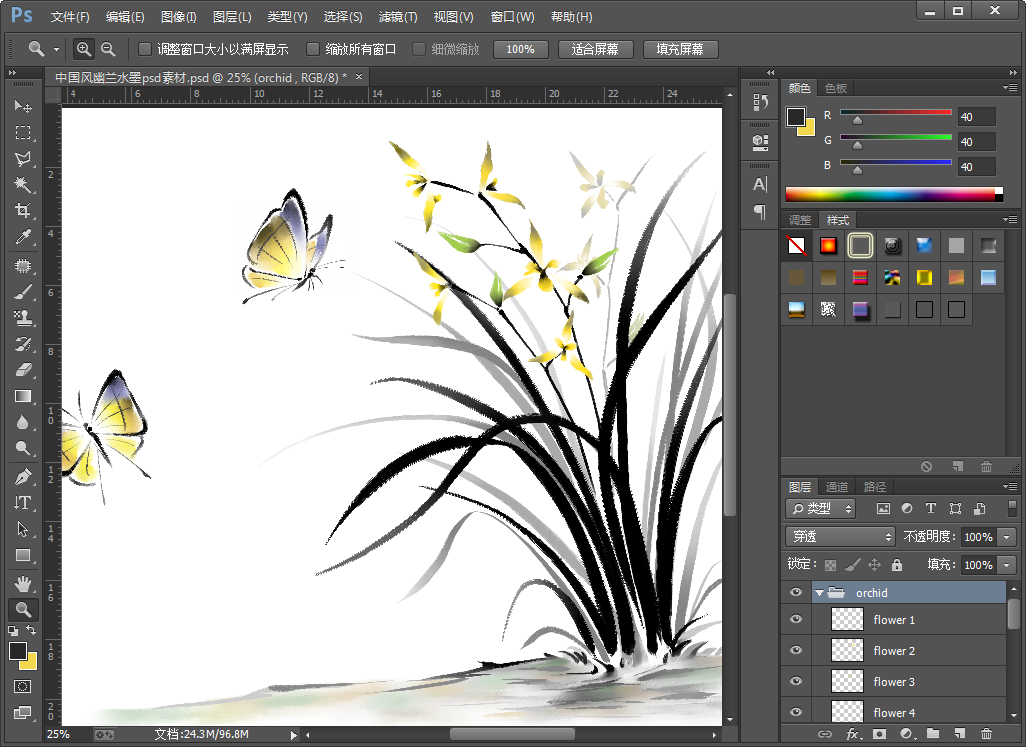Click the 填充屏幕 fill screen button
This screenshot has width=1026, height=747.
pyautogui.click(x=680, y=49)
